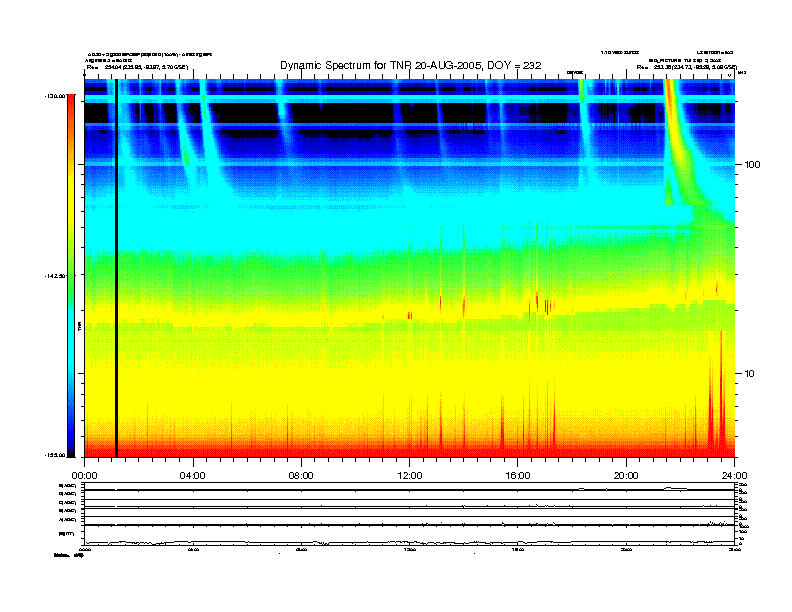Screen dimensions: 792x612
Task: Click the black vertical data-gap line near 01:00
Action: (x=116, y=268)
